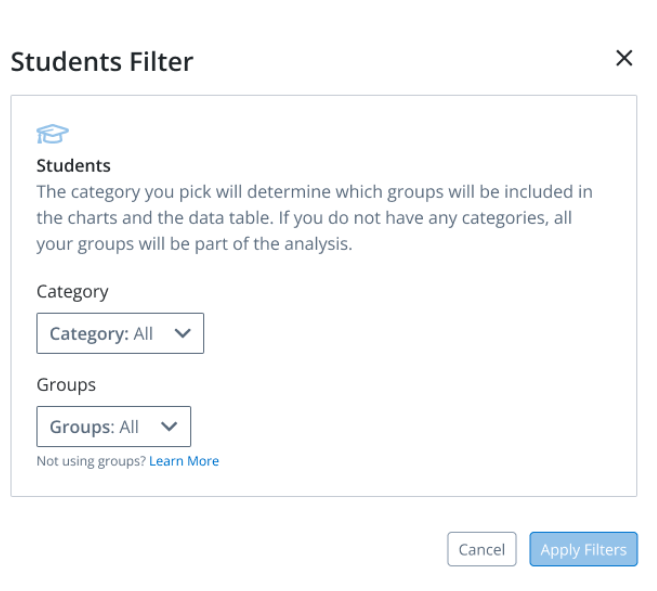
Task: Open the Category: All dropdown
Action: (x=120, y=334)
